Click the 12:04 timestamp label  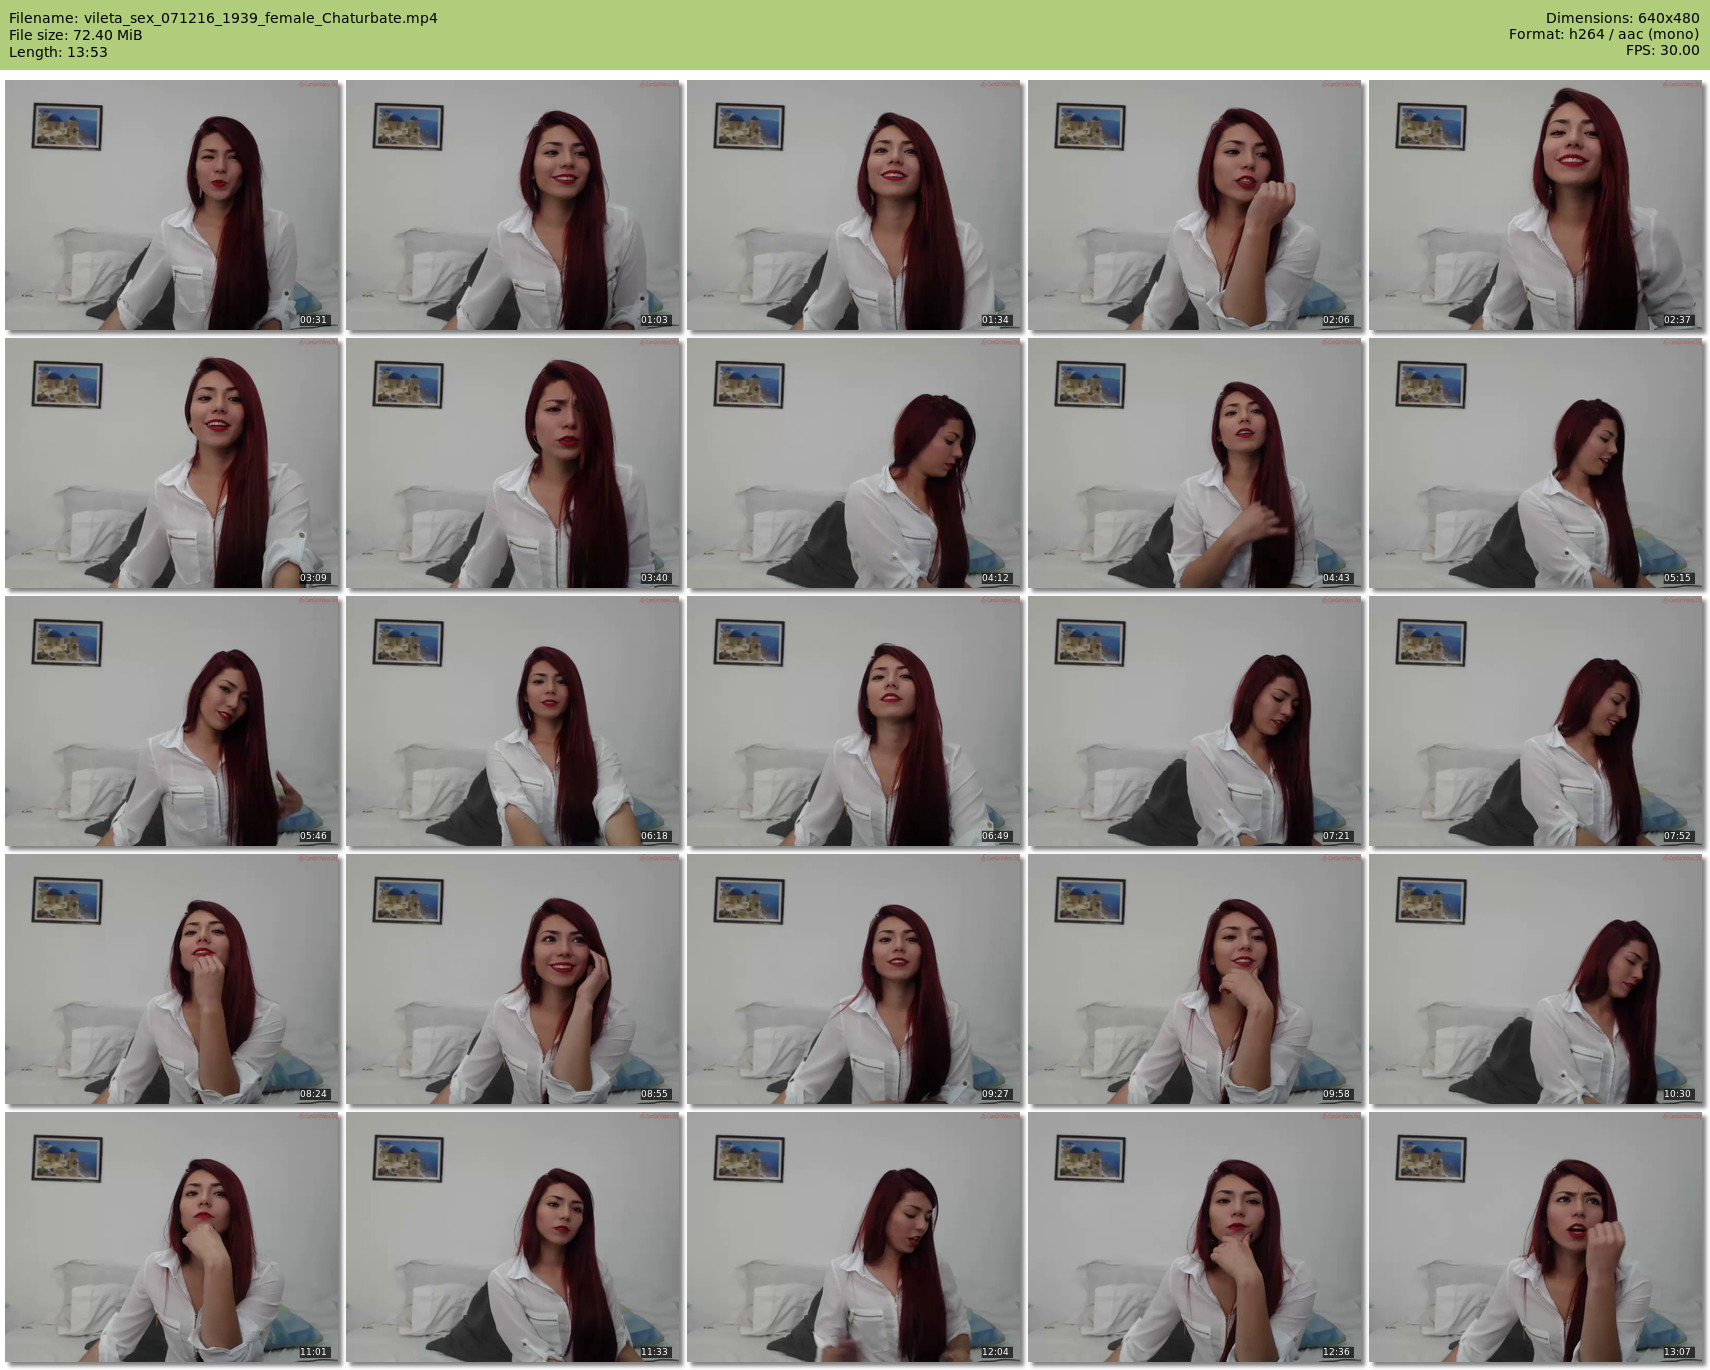tap(995, 1352)
